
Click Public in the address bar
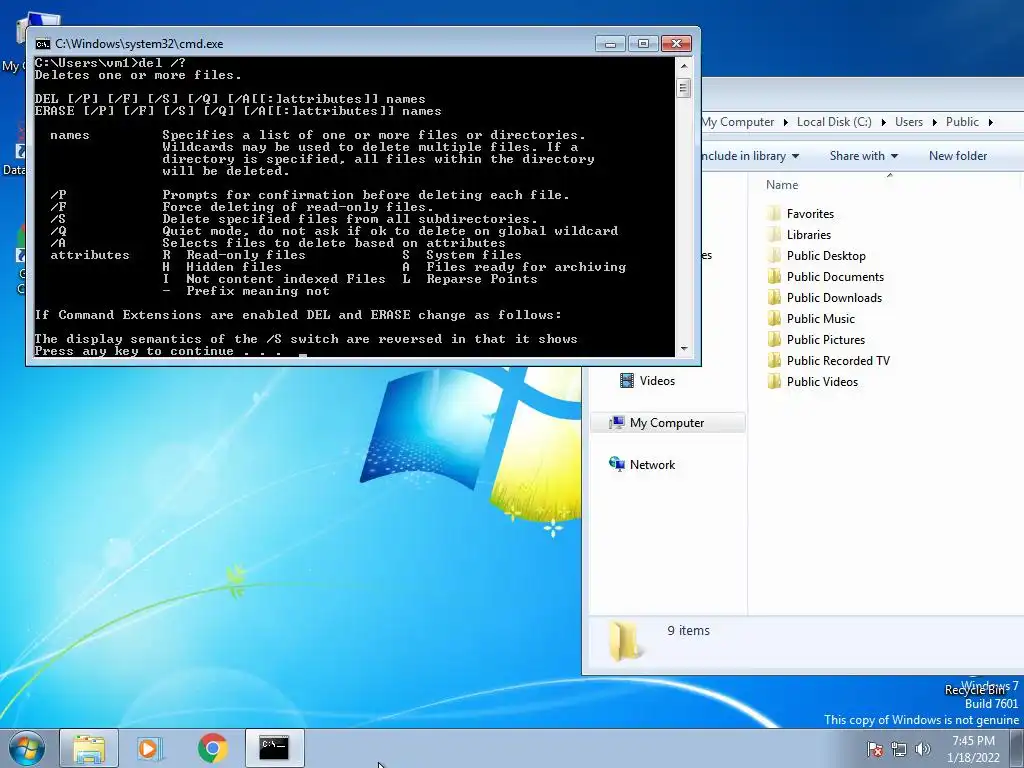(x=962, y=122)
